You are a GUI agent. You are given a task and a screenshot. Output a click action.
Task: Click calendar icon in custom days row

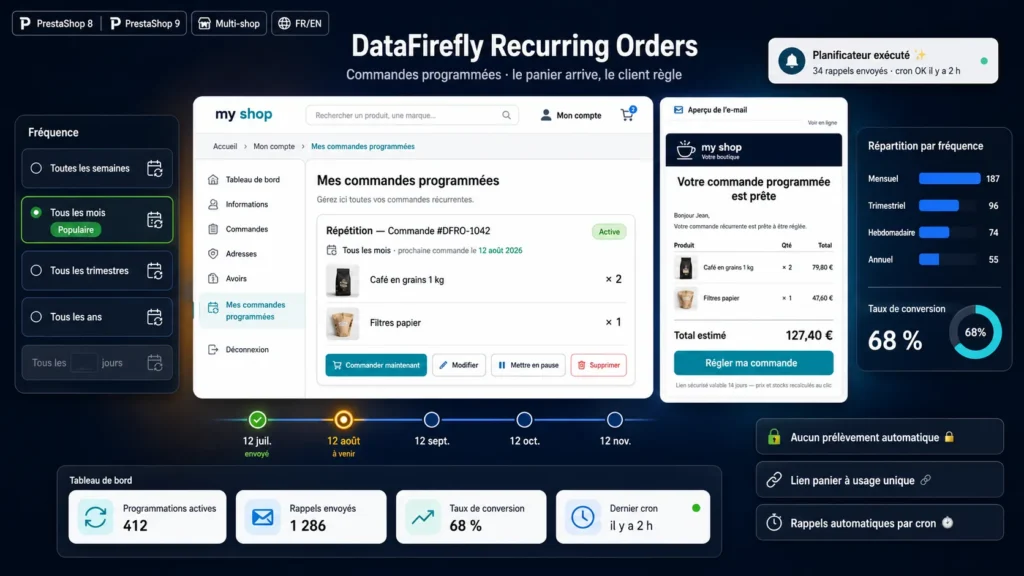coord(155,363)
